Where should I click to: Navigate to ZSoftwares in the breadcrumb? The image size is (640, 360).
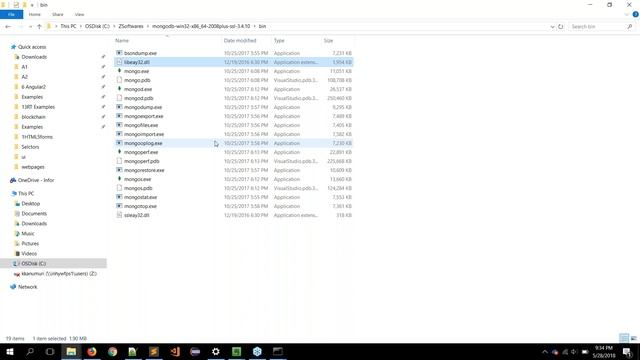click(x=131, y=27)
